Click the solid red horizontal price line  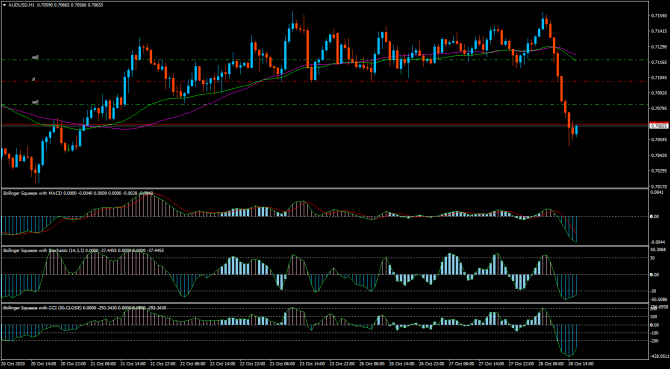point(325,125)
